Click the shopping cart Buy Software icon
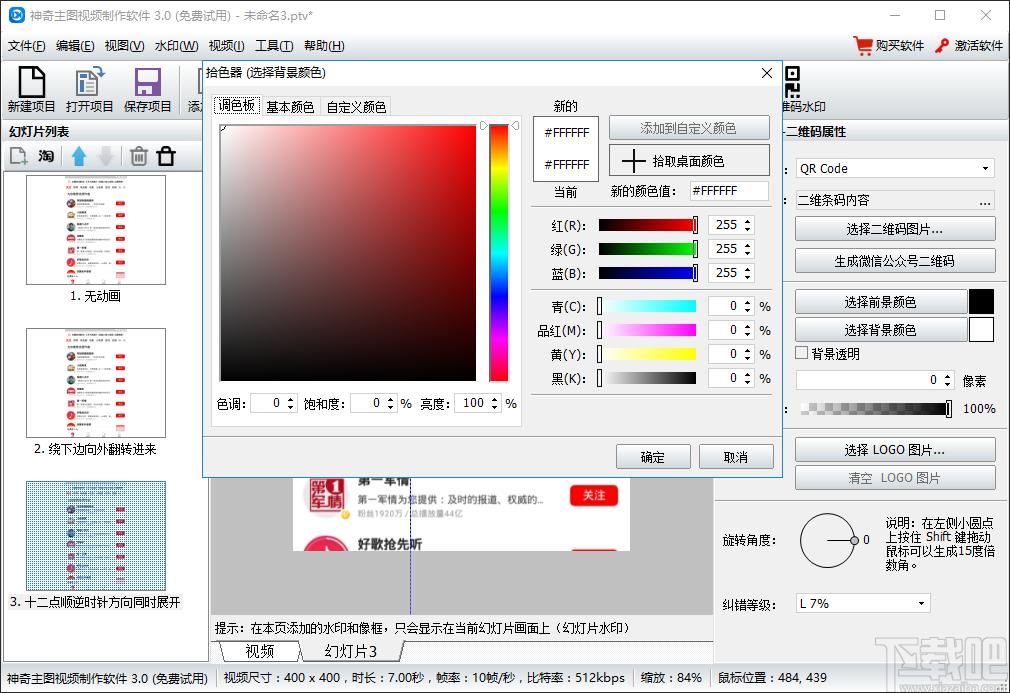 [862, 46]
